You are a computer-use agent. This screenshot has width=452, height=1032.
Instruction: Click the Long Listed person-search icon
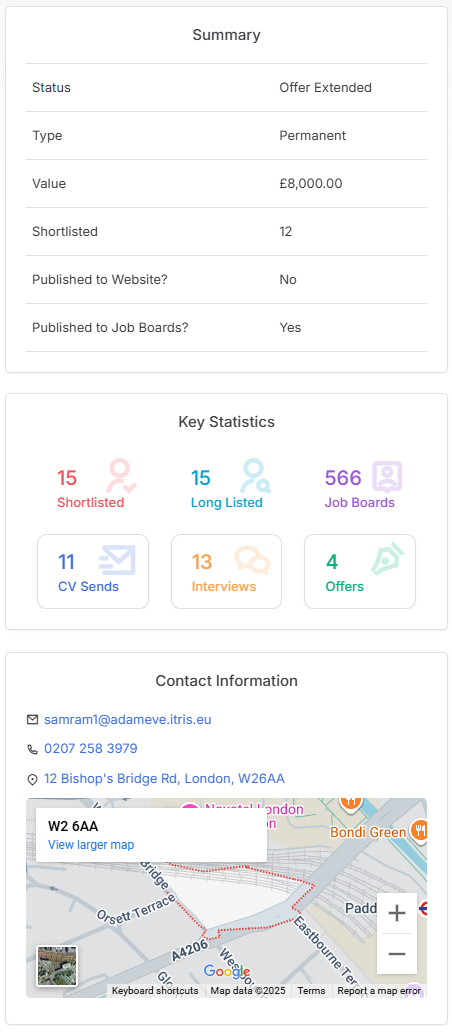(x=255, y=477)
